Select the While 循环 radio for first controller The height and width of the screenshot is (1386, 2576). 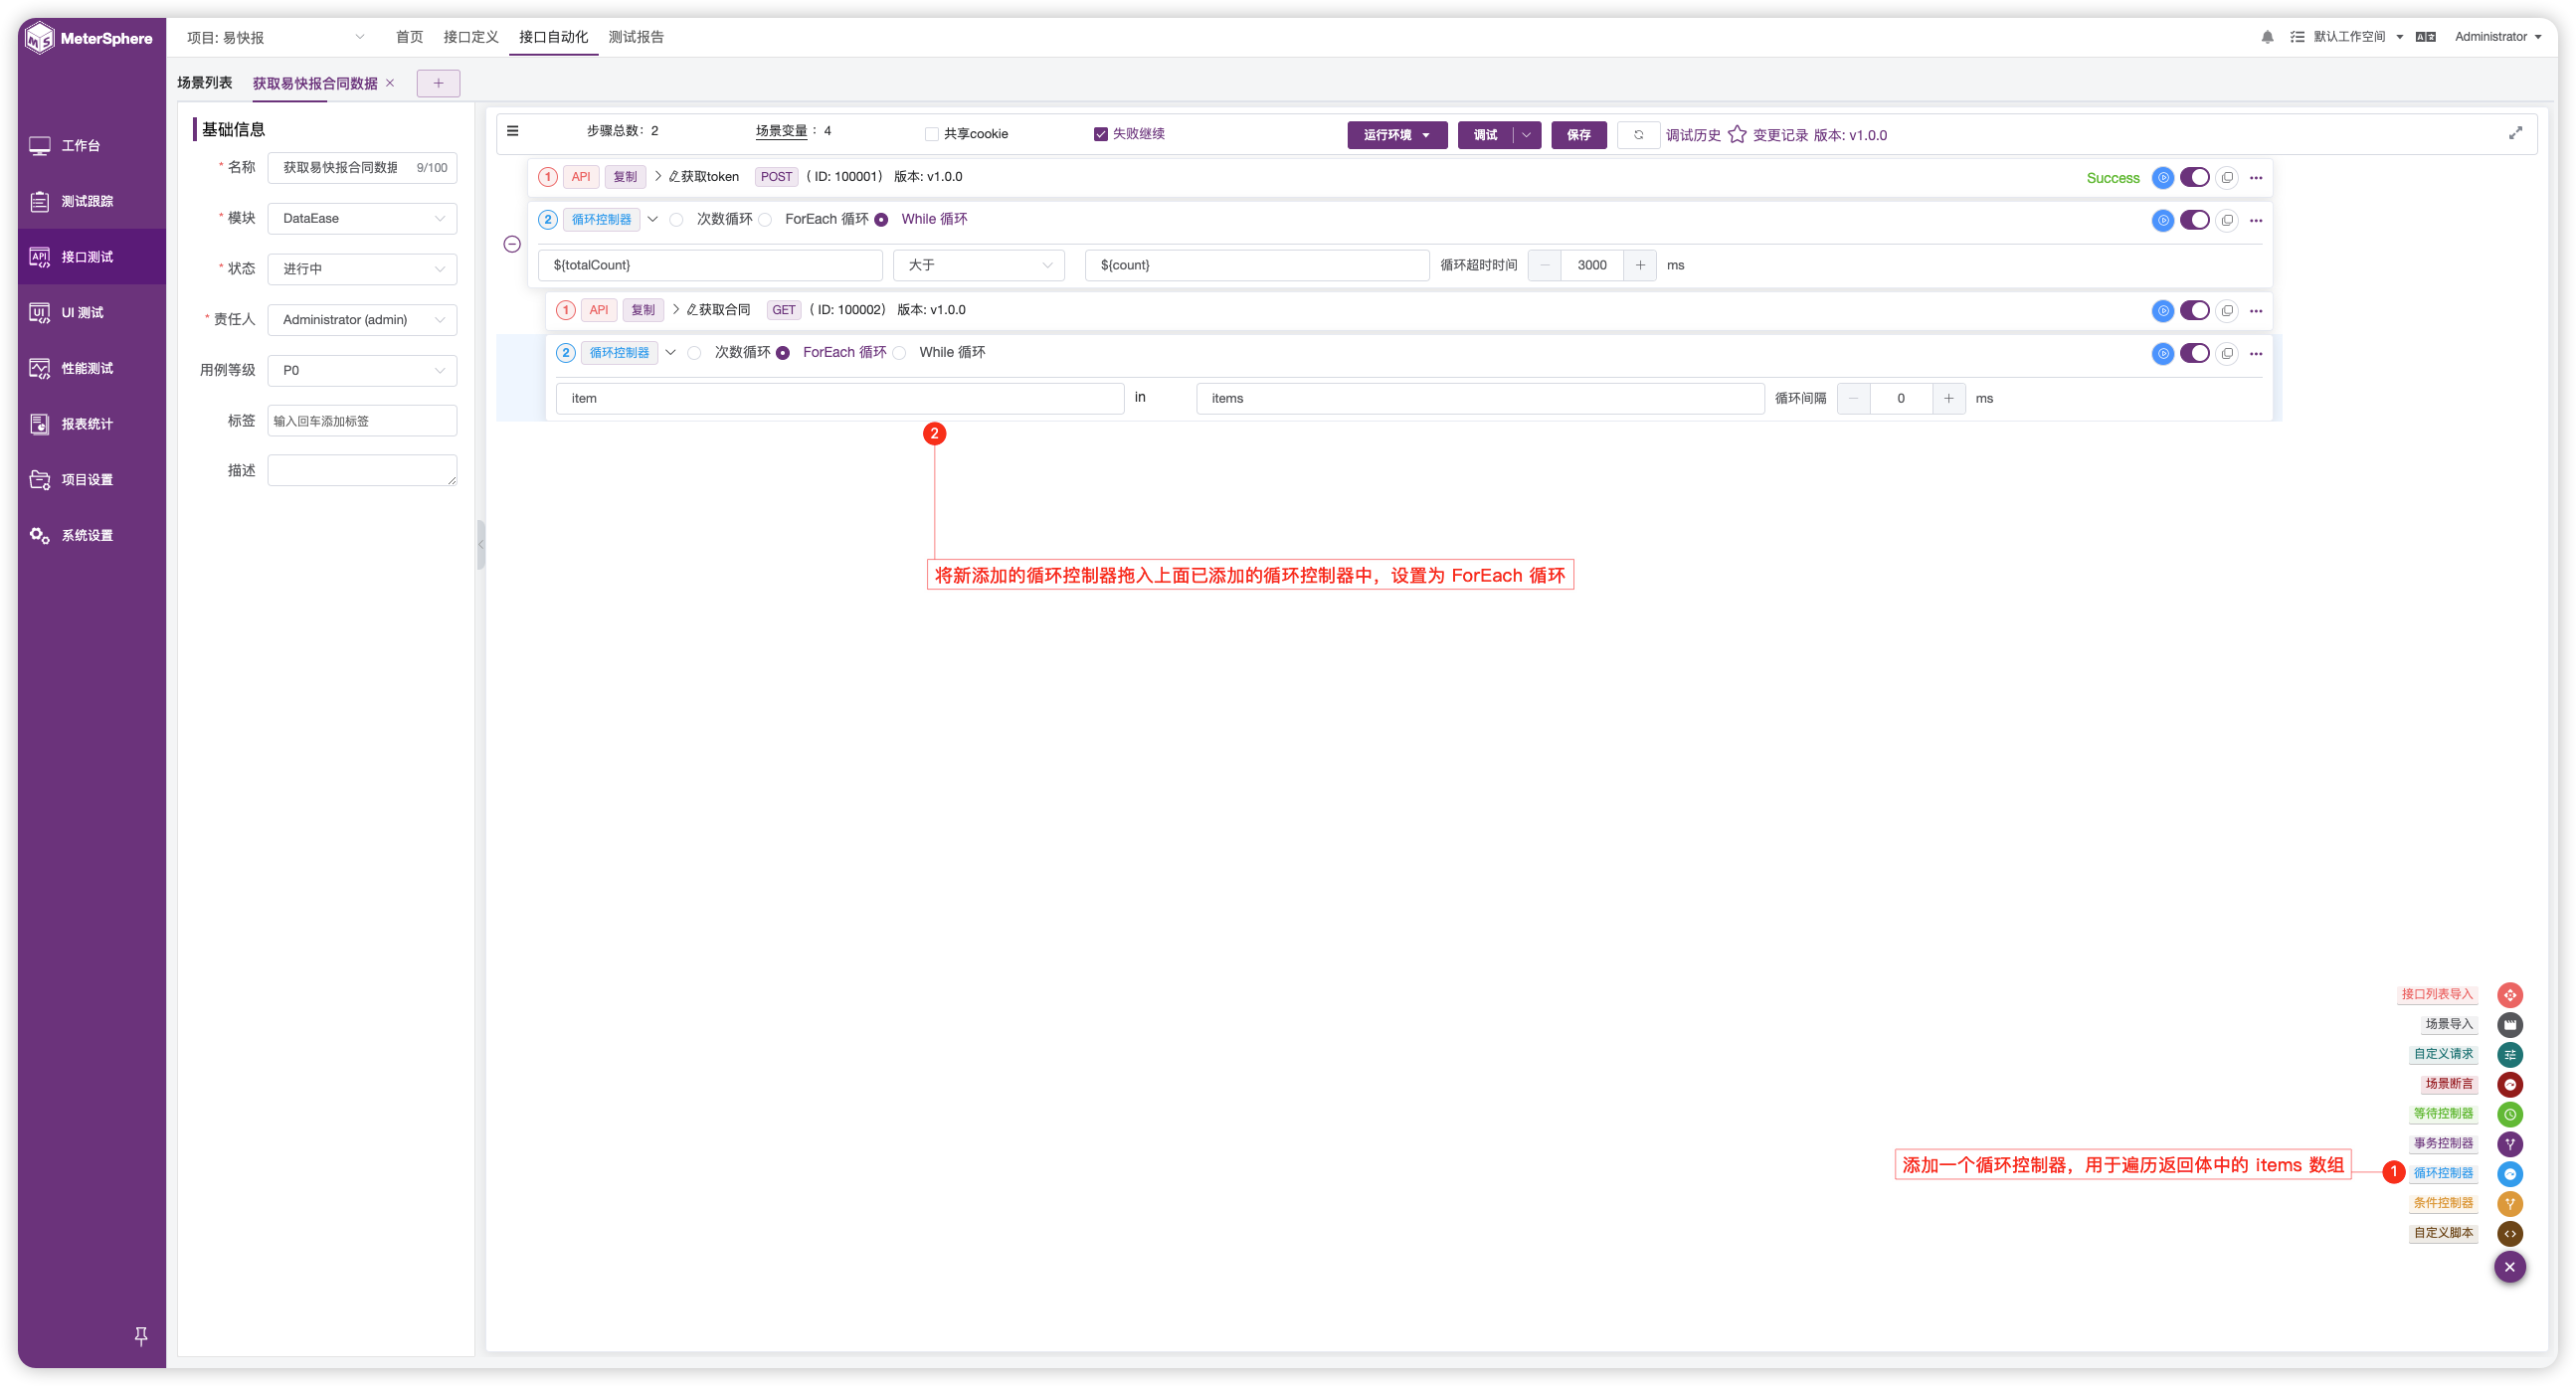tap(881, 219)
